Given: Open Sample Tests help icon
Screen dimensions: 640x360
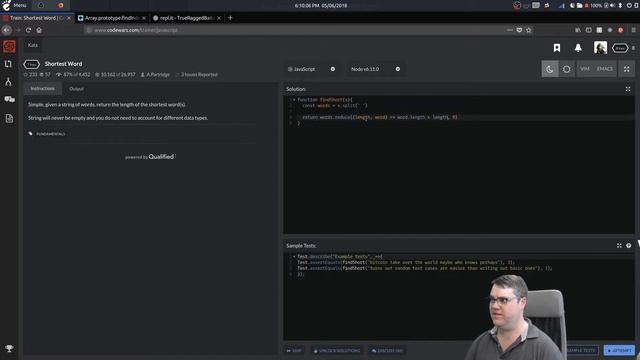Looking at the screenshot, I should point(629,246).
